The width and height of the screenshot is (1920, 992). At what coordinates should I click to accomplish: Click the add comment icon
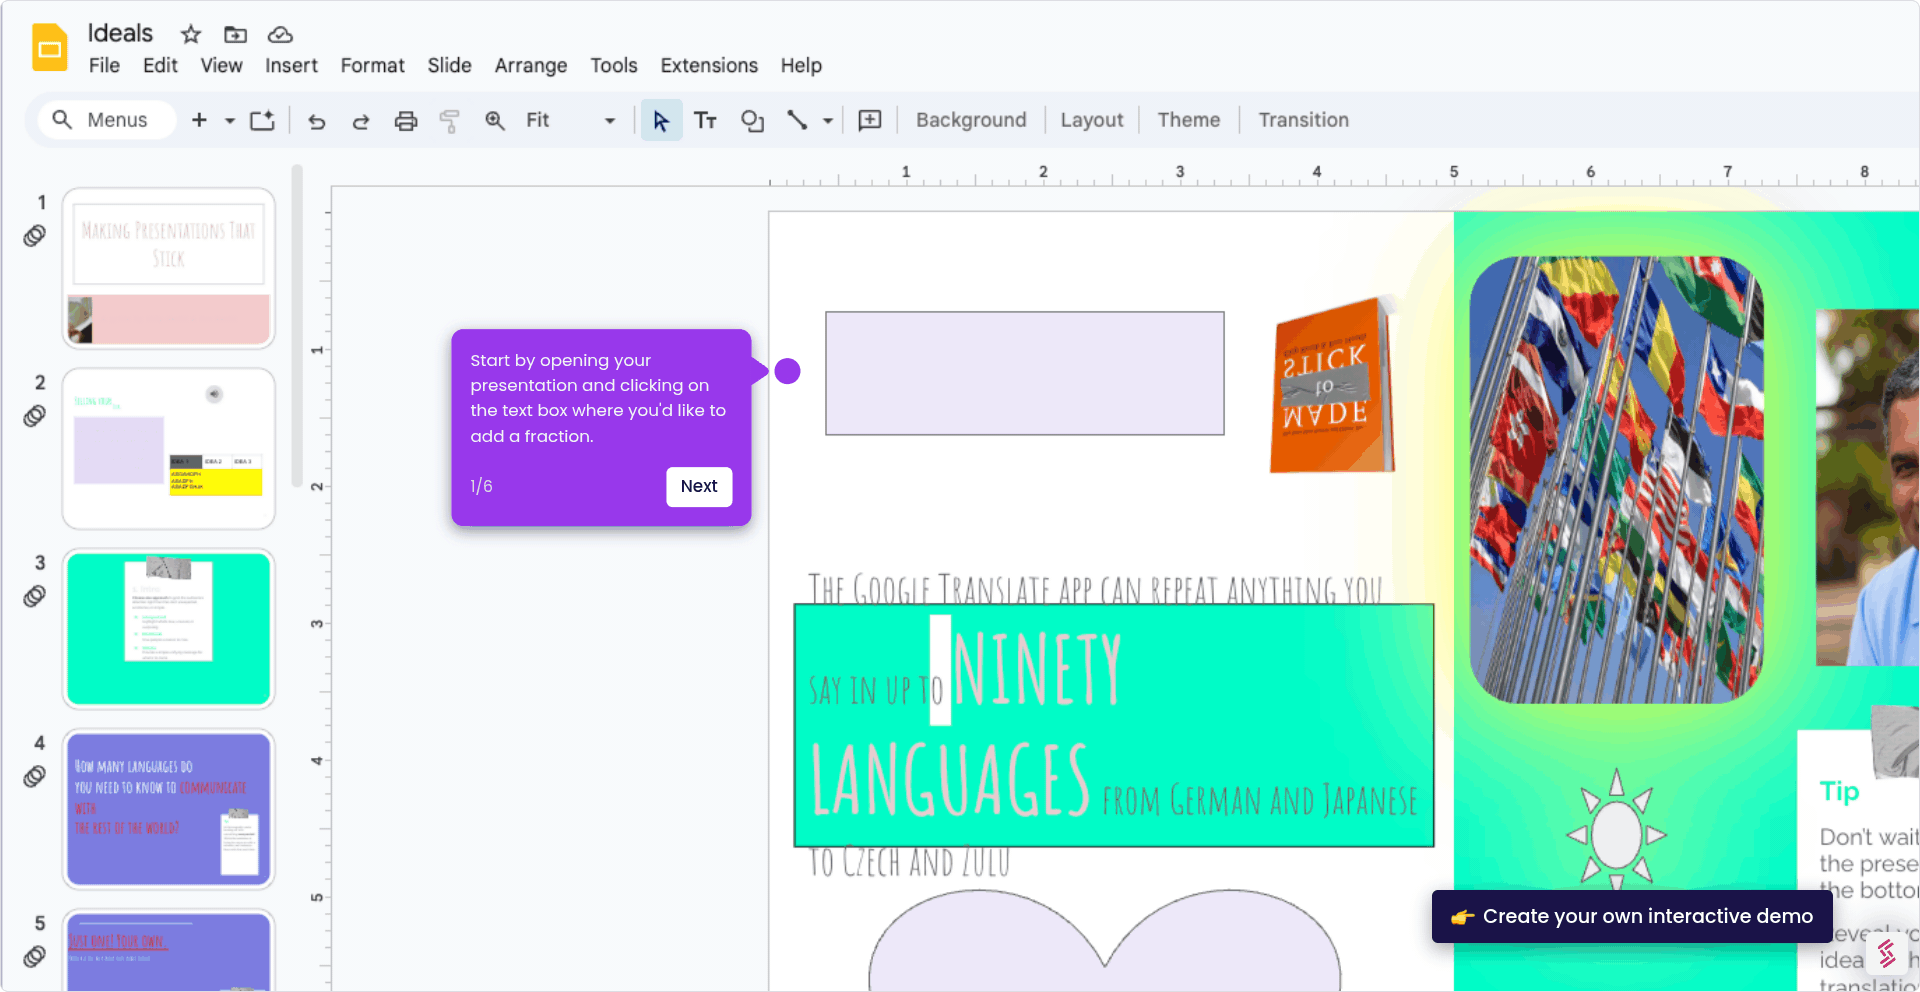[x=870, y=120]
